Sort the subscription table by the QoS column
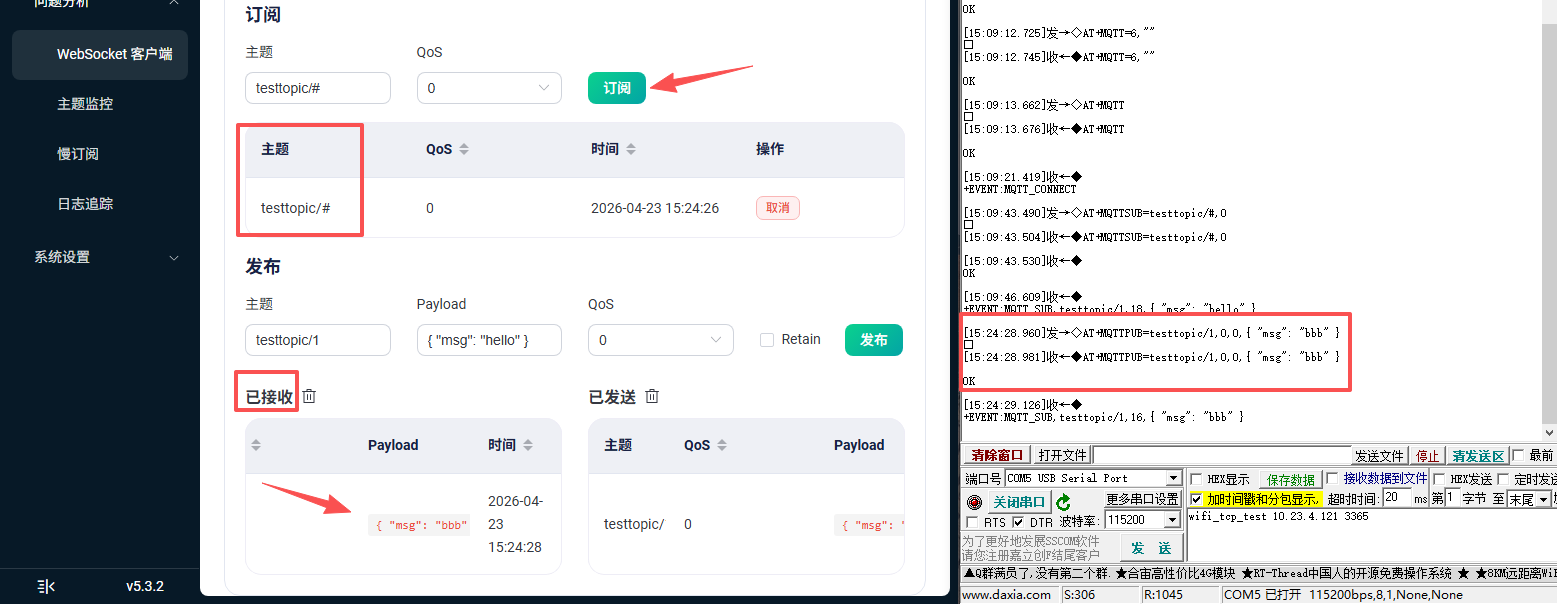 [464, 149]
